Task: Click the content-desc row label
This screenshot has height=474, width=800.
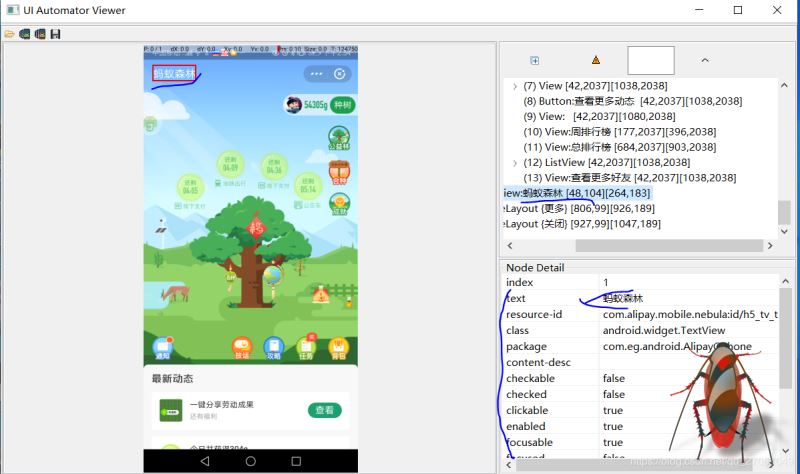Action: pyautogui.click(x=538, y=362)
